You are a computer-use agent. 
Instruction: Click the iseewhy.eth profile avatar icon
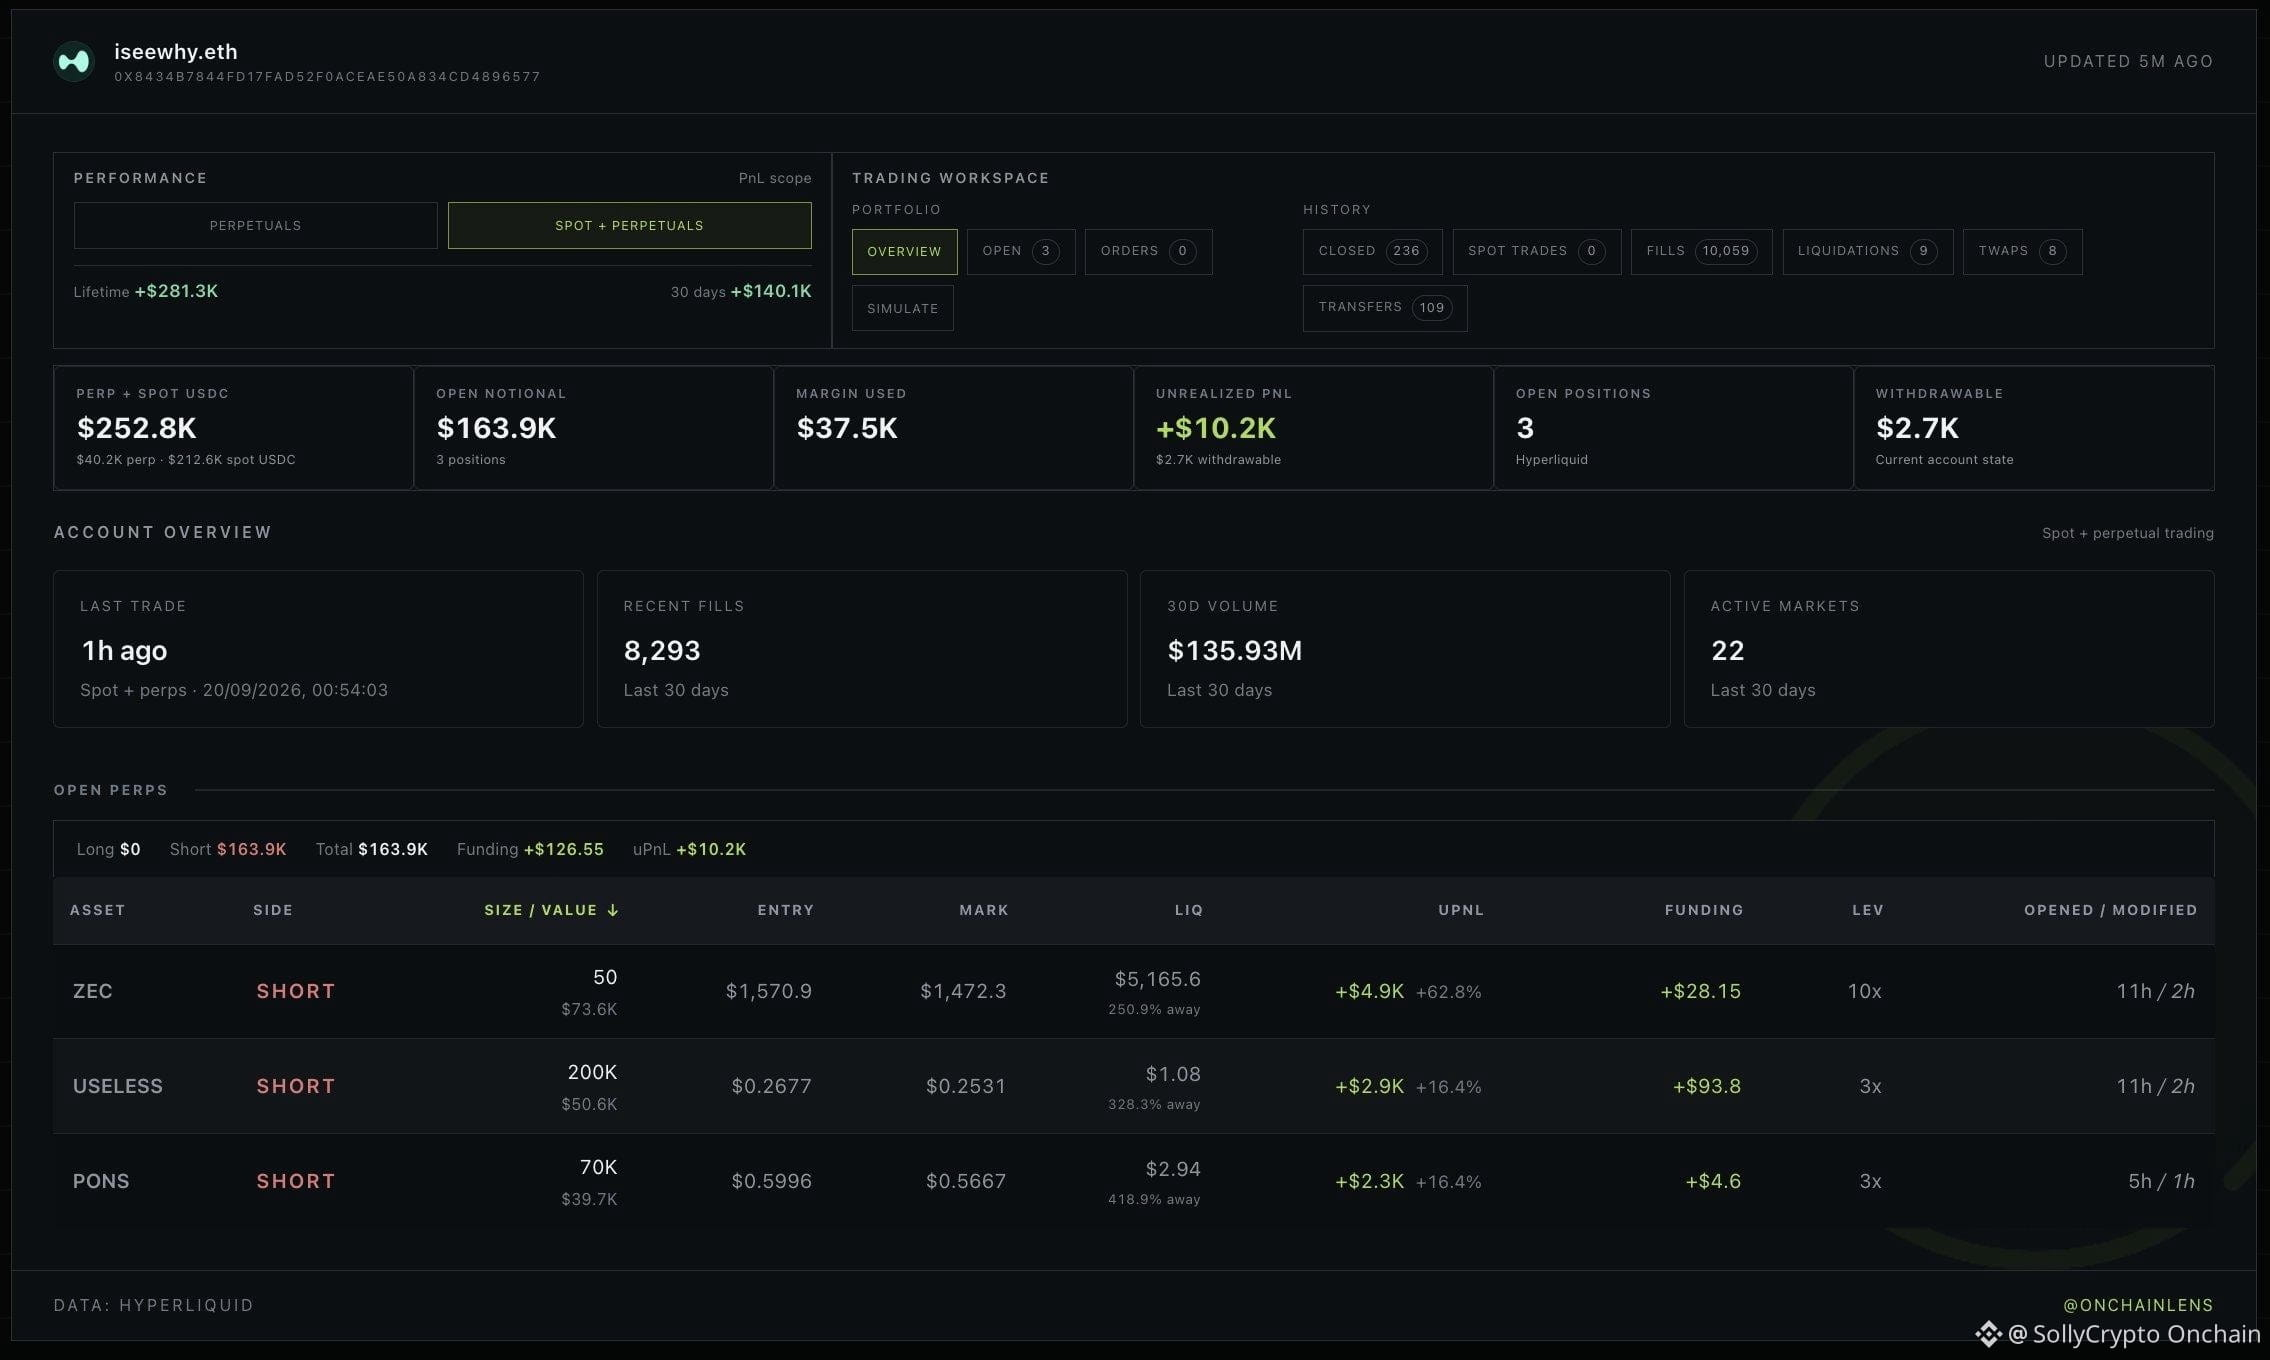click(74, 62)
